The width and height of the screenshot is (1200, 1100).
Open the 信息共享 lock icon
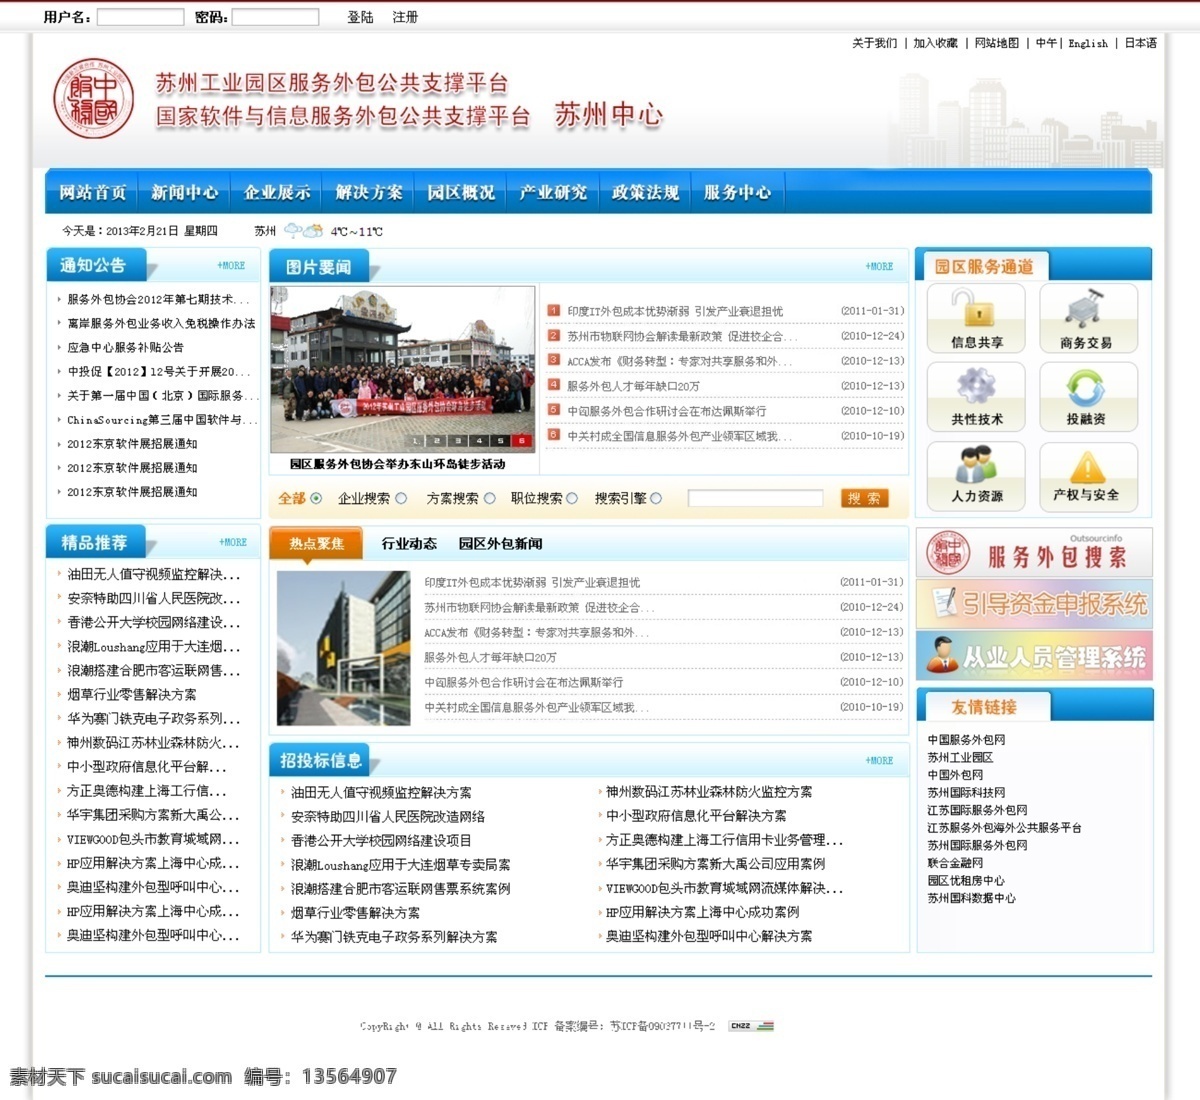[x=976, y=318]
